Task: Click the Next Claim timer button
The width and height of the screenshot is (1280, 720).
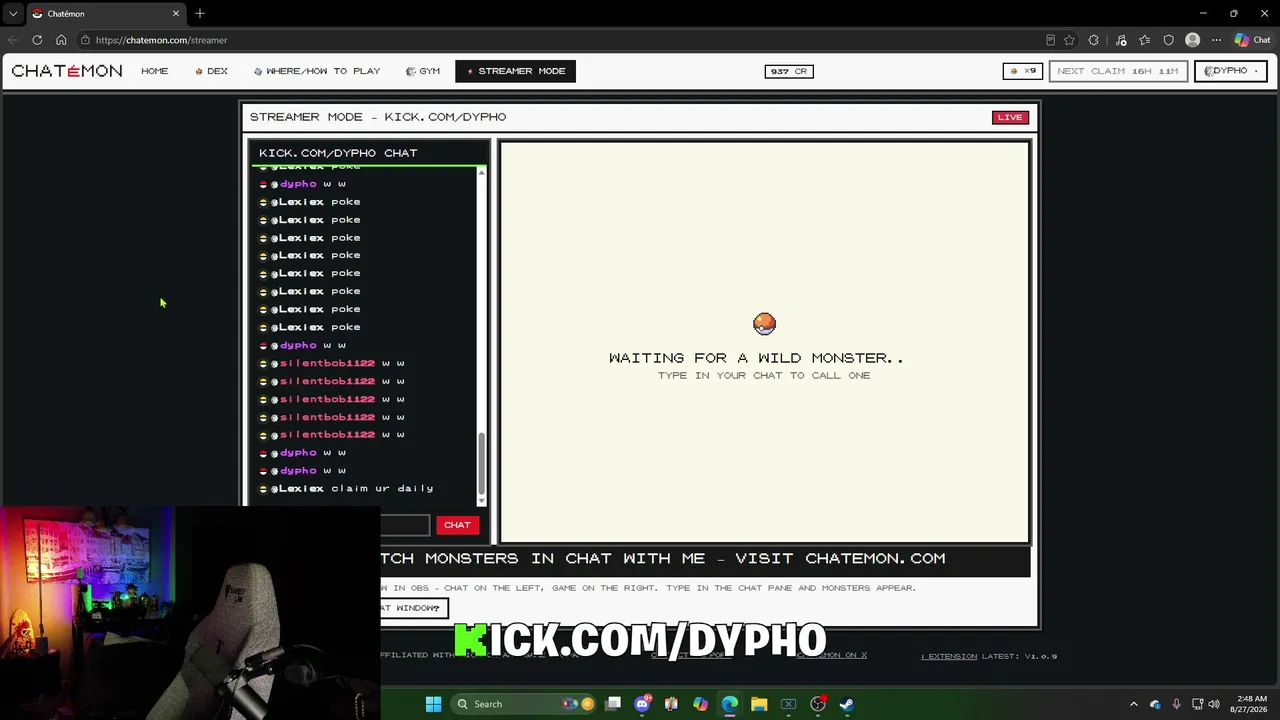Action: [1118, 71]
